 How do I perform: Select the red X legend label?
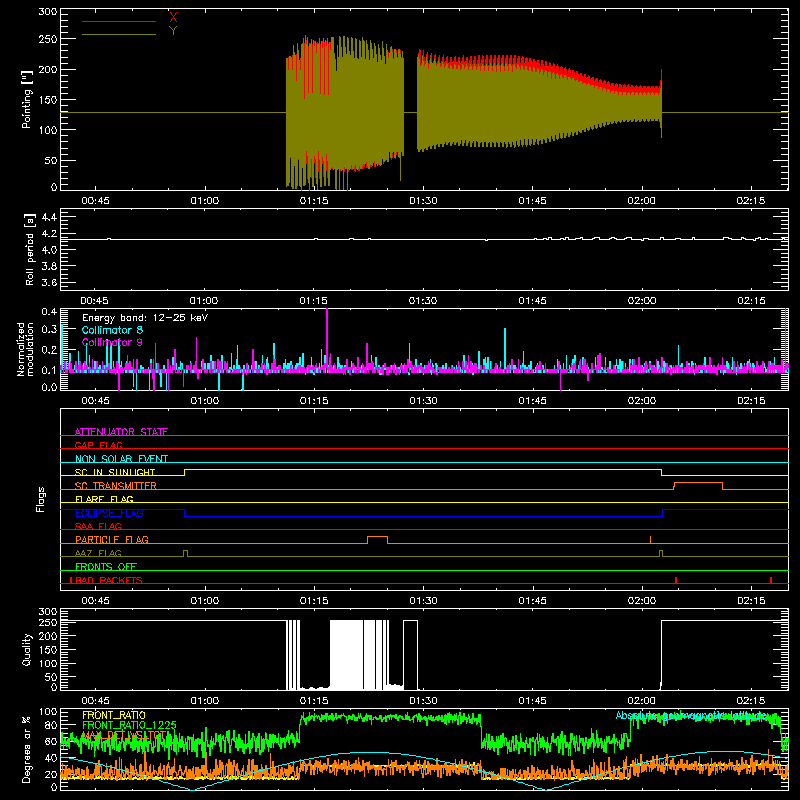(173, 17)
